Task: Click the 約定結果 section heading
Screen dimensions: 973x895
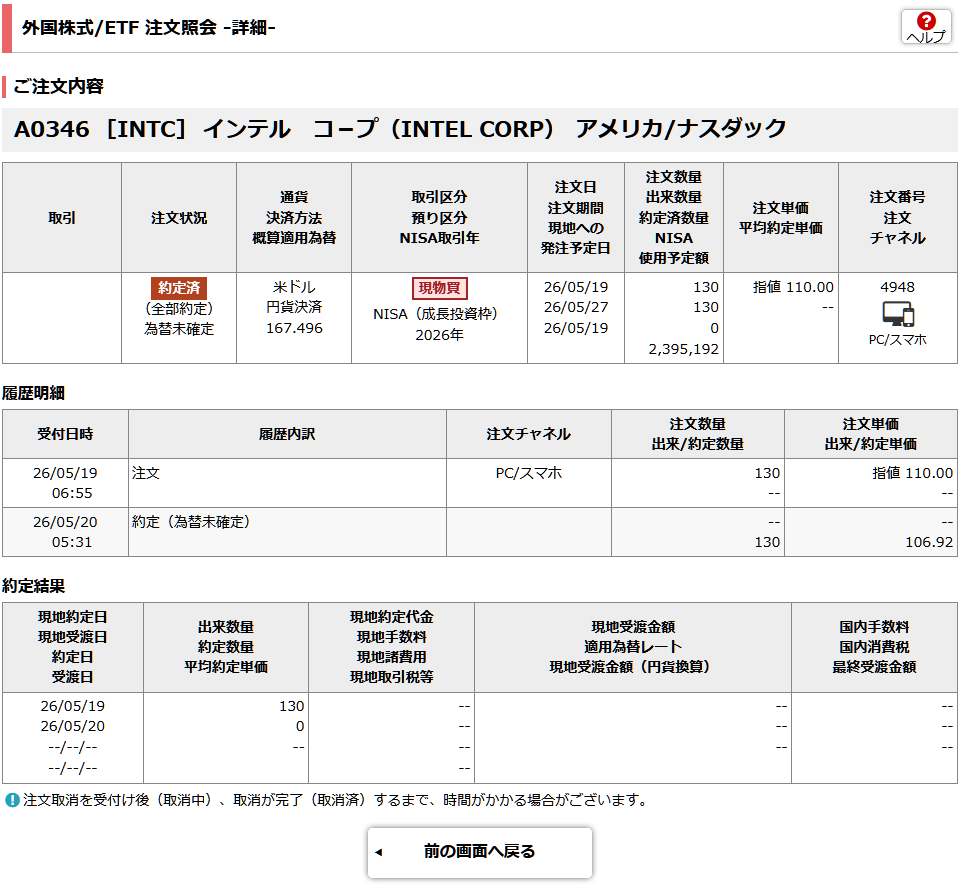Action: pyautogui.click(x=34, y=586)
